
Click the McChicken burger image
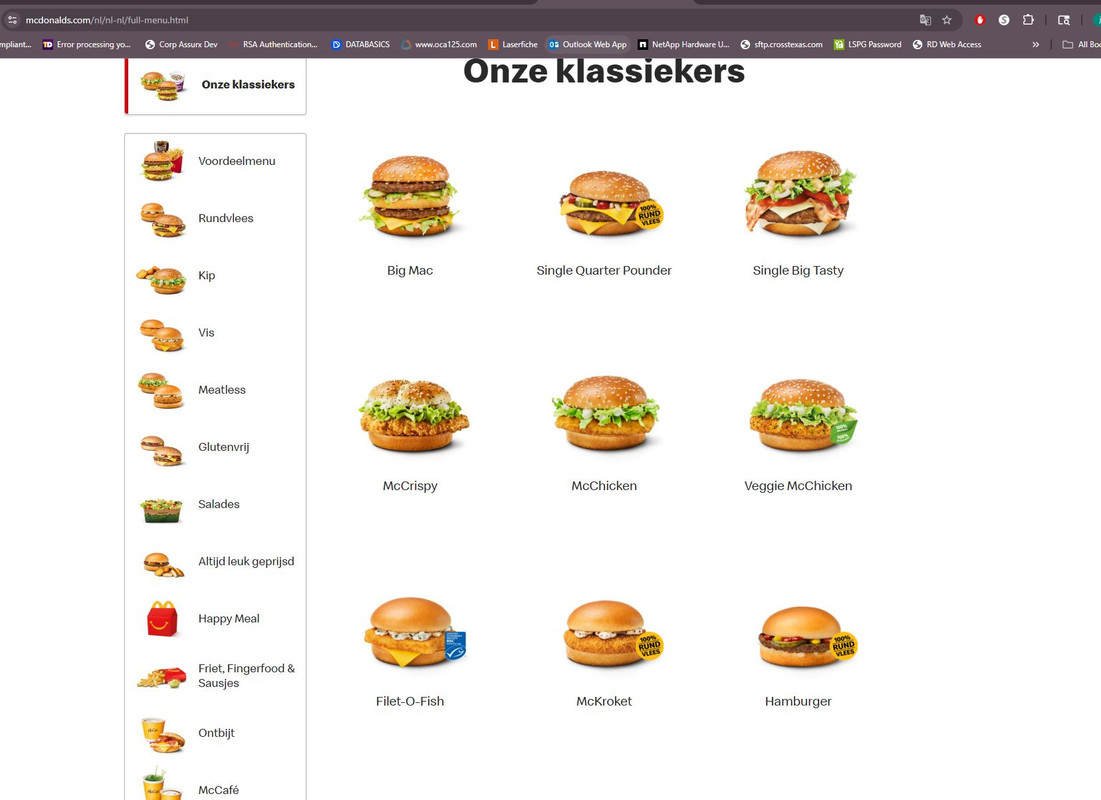[x=606, y=413]
